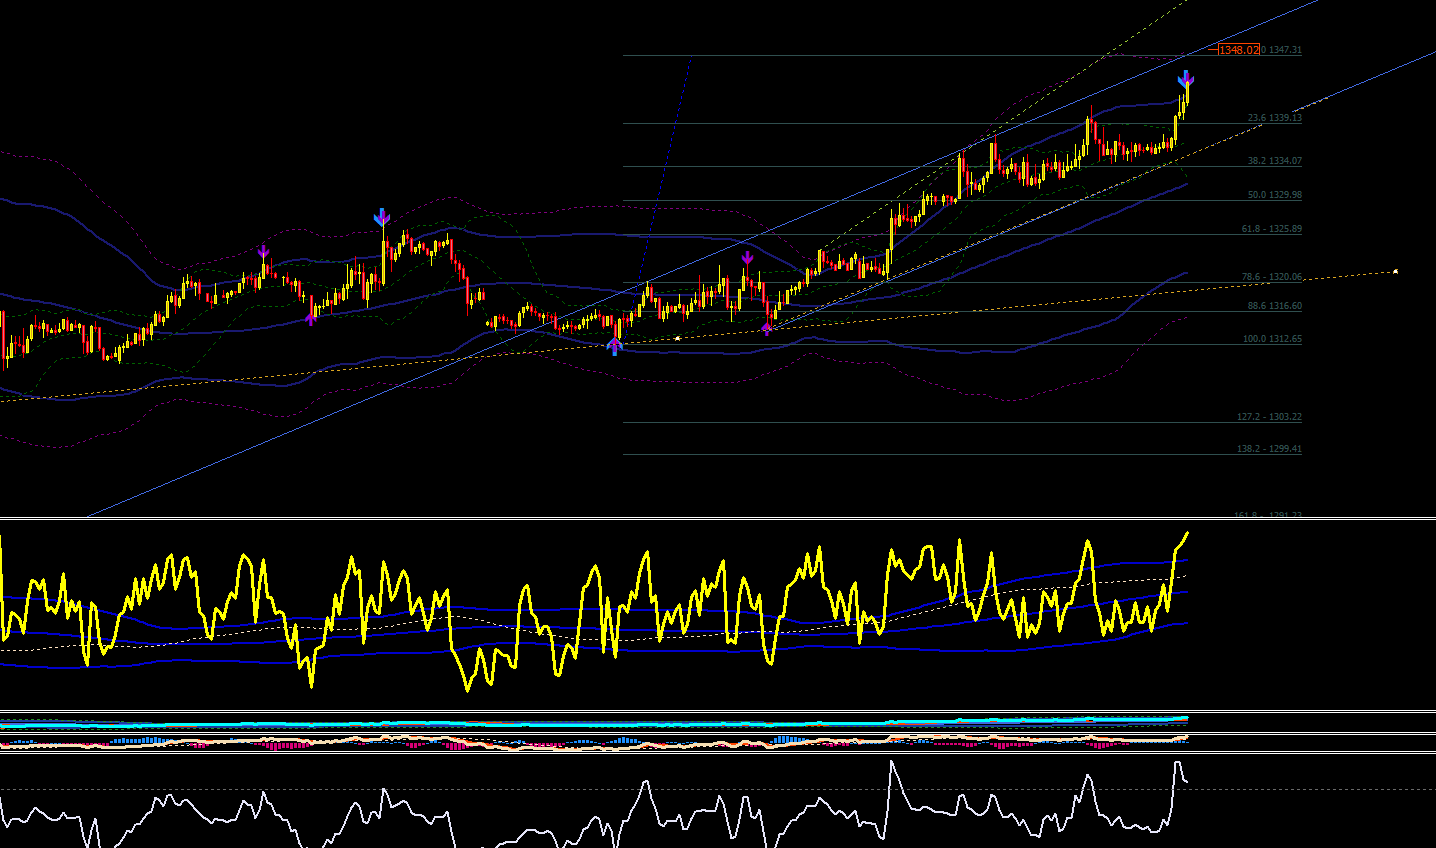This screenshot has height=848, width=1436.
Task: Select the 138.2 - 1299.41 extension label
Action: [x=1269, y=449]
